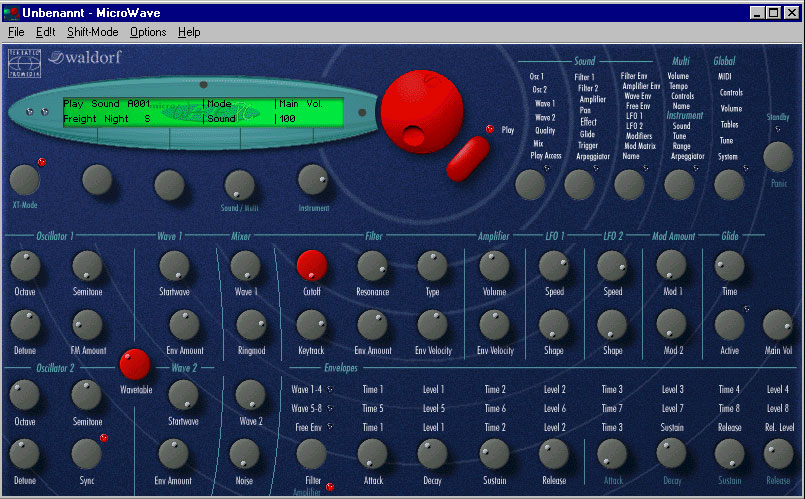Click the Wave 1 Startwave knob
The height and width of the screenshot is (499, 805).
(174, 266)
